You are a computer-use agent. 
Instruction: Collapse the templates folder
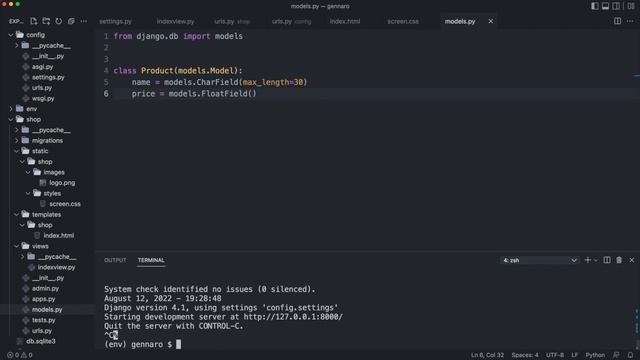pyautogui.click(x=17, y=214)
